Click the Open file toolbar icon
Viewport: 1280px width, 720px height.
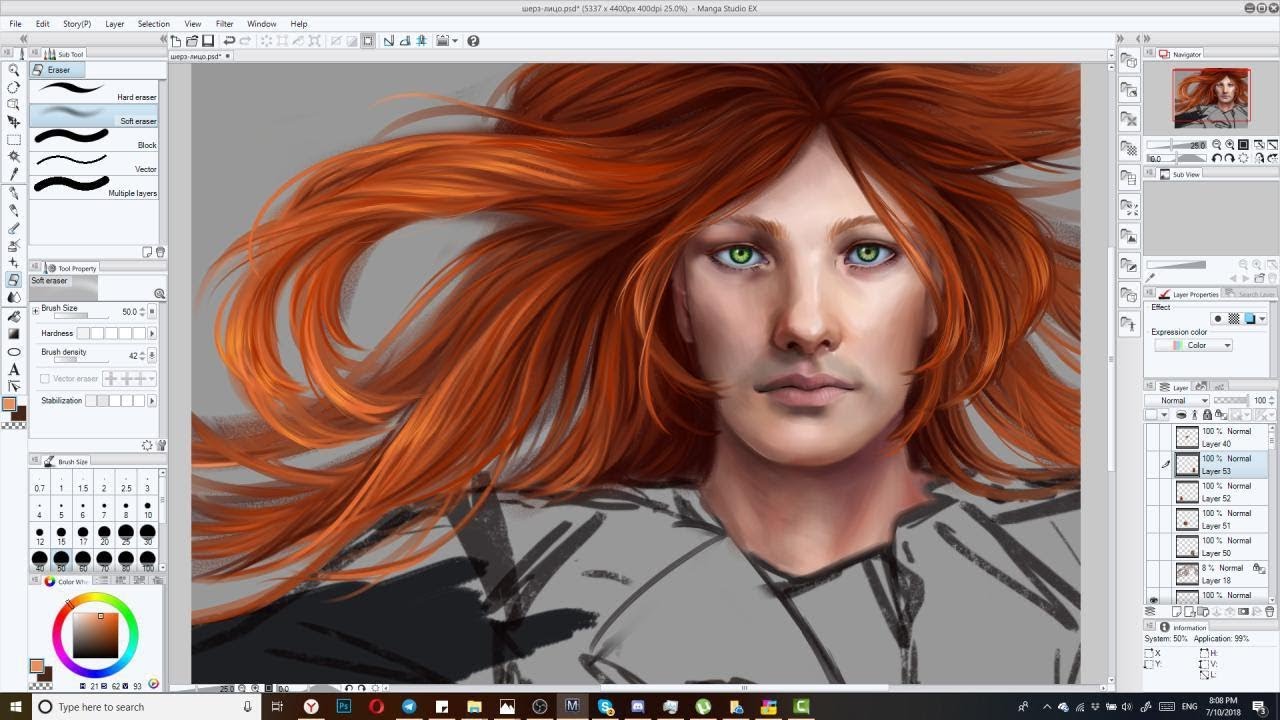tap(192, 41)
